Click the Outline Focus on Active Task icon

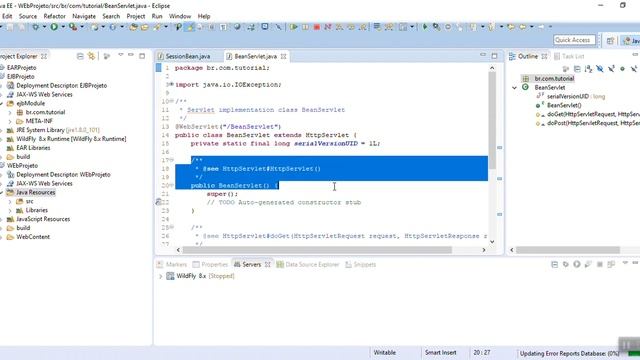tap(566, 69)
